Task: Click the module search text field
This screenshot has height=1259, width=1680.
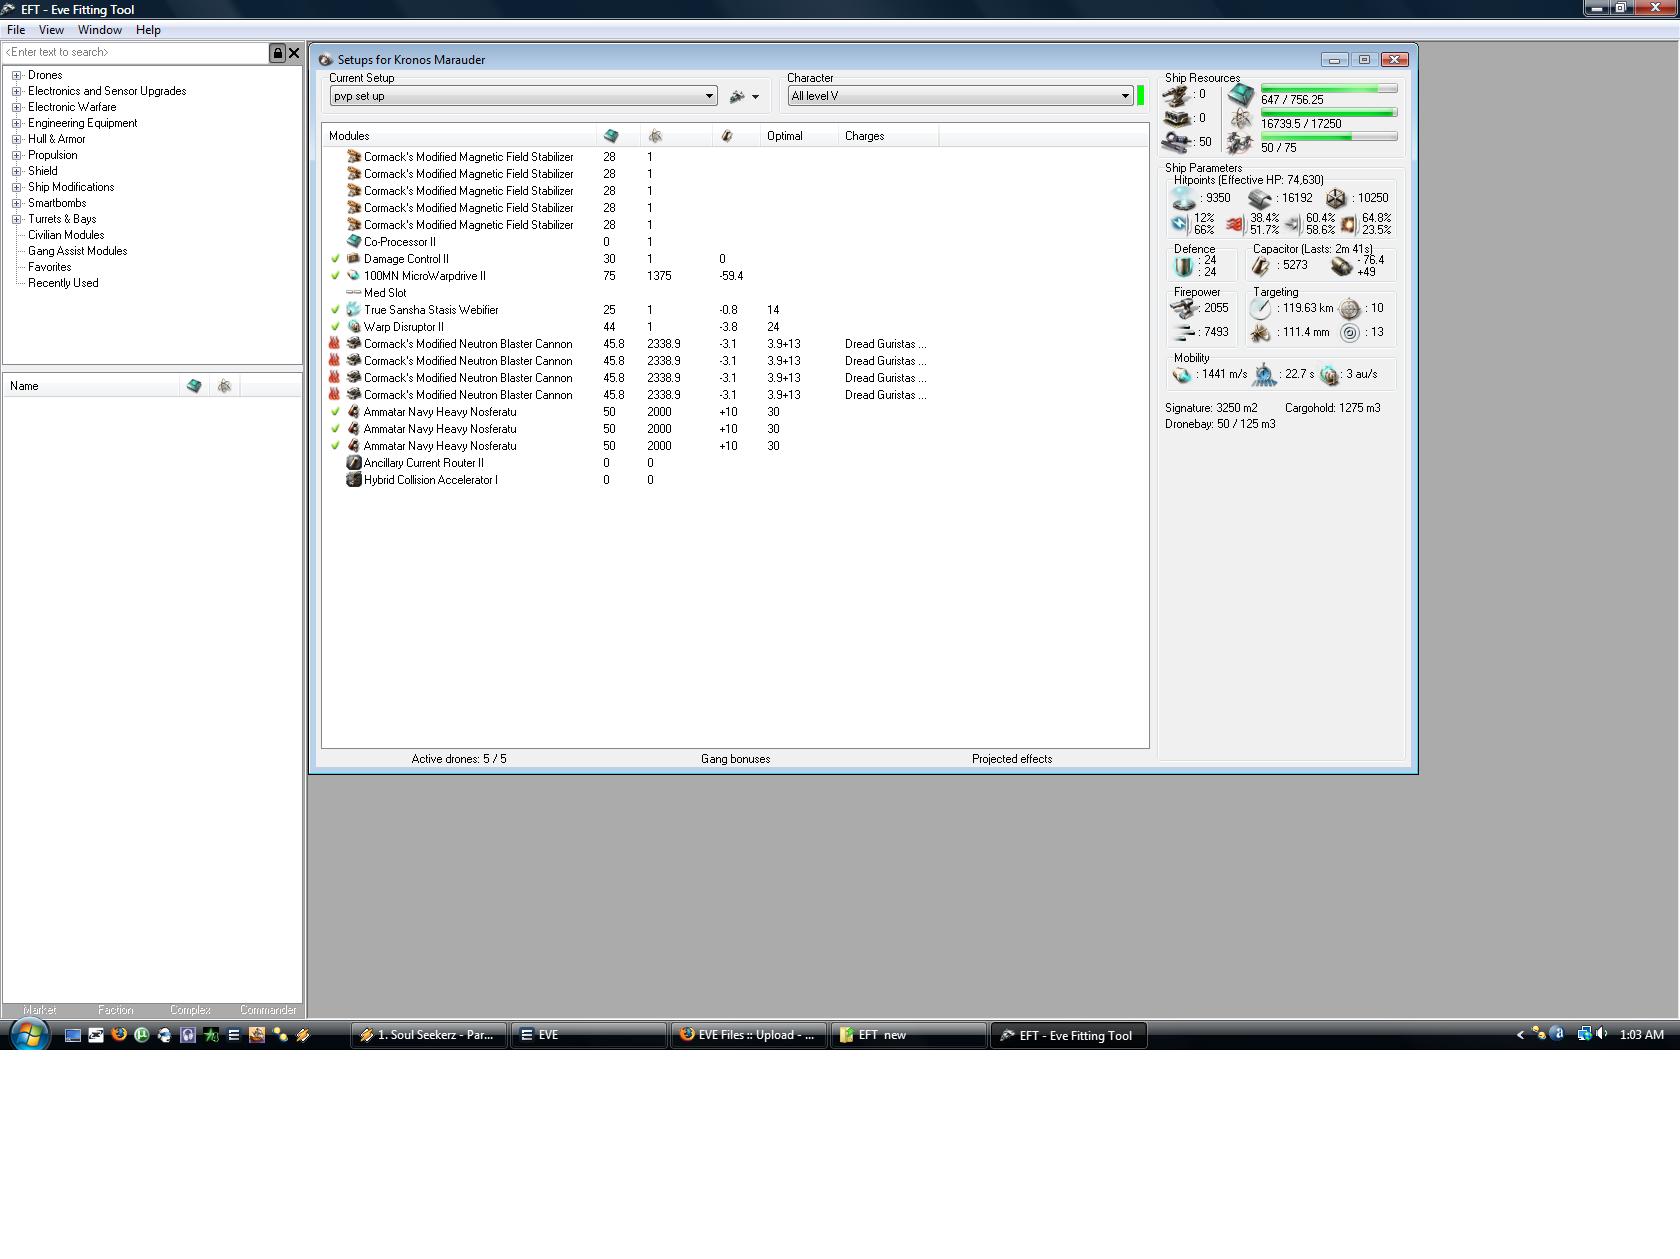Action: [x=136, y=53]
